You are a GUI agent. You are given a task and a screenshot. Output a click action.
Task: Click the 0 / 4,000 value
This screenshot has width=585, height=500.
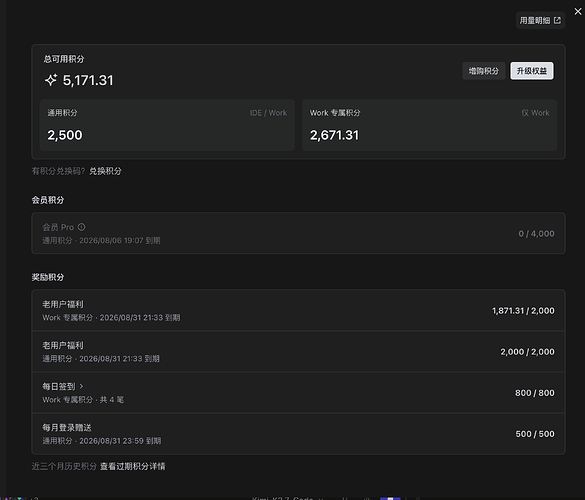pyautogui.click(x=536, y=234)
